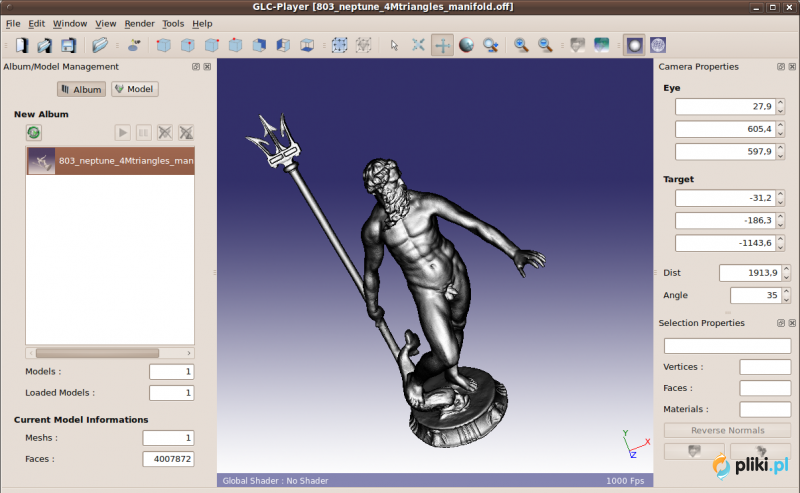Open the green shader selection icon

click(x=602, y=45)
